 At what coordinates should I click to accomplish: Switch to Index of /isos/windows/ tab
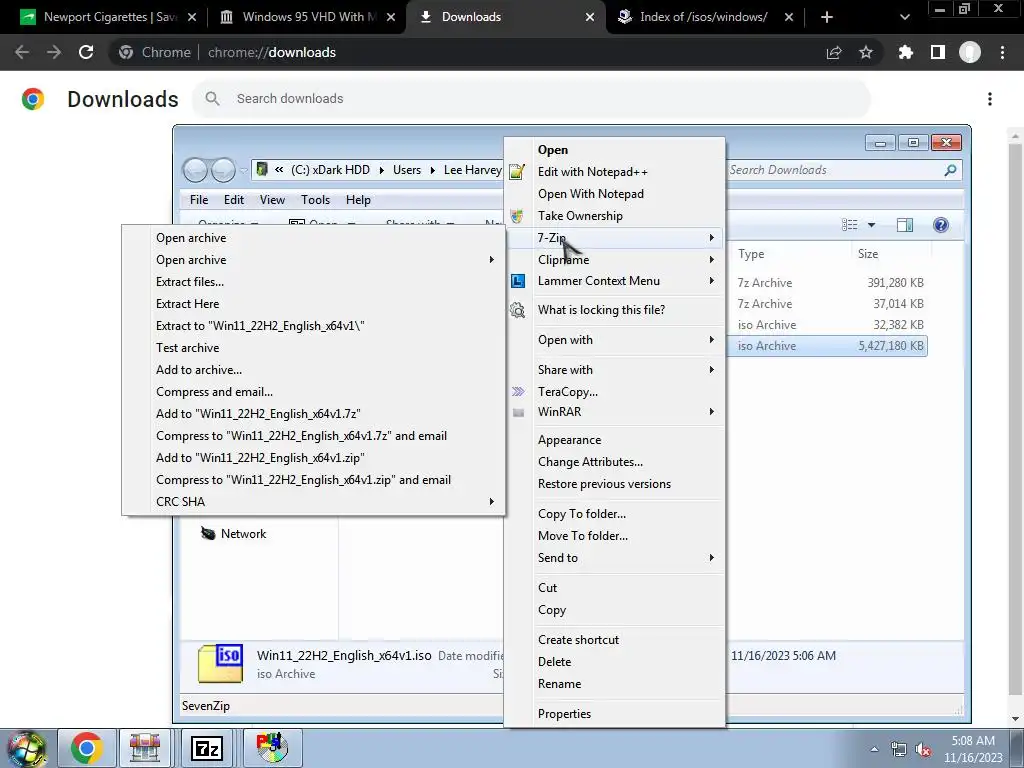coord(705,17)
